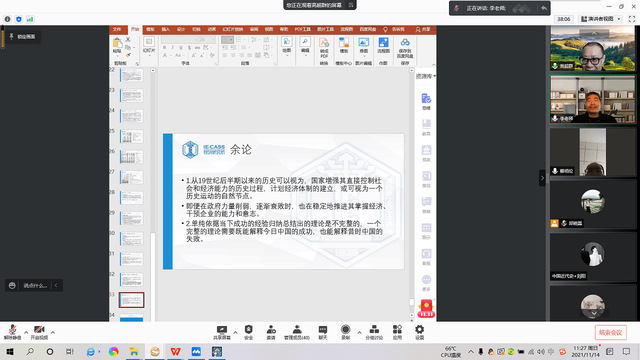Click the red 结束会议 end meeting button
Screen dimensions: 640x360
coord(611,333)
